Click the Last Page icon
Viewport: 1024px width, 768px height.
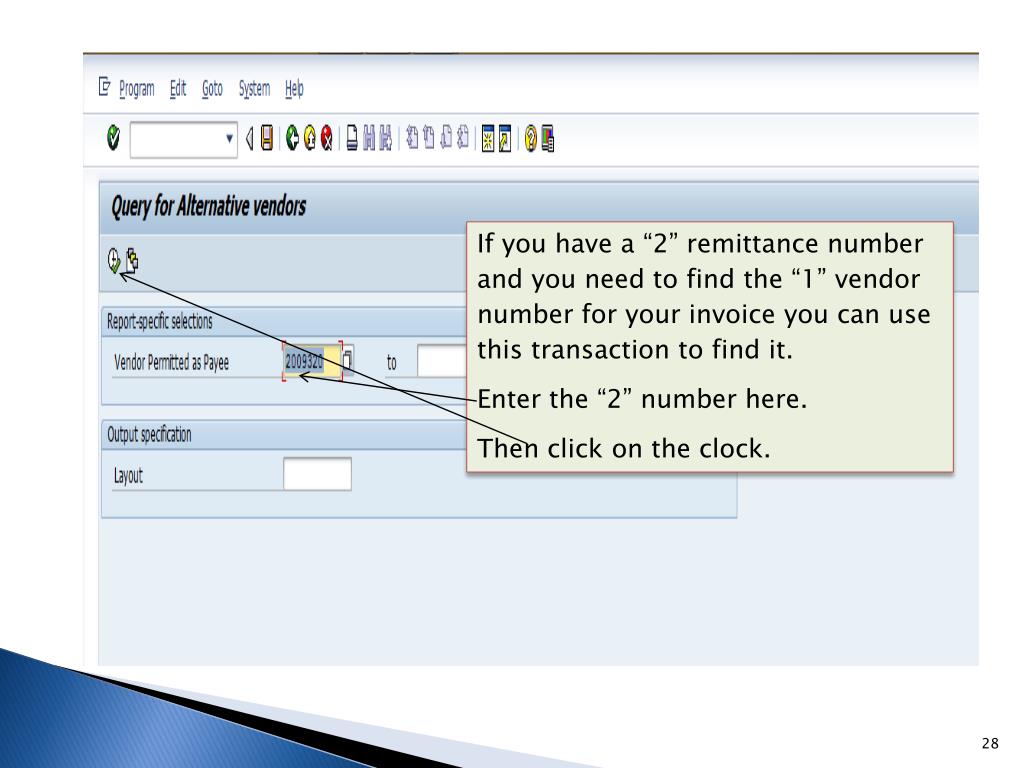pyautogui.click(x=462, y=138)
